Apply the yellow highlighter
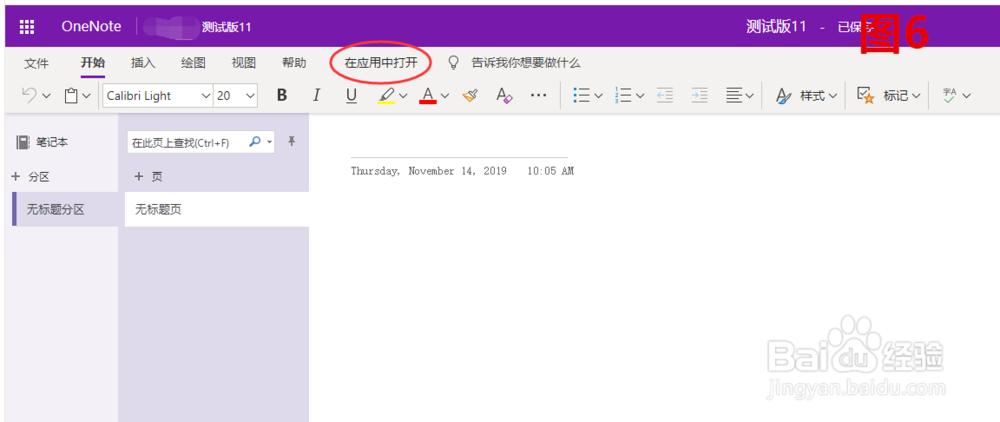This screenshot has width=1000, height=422. [x=386, y=96]
